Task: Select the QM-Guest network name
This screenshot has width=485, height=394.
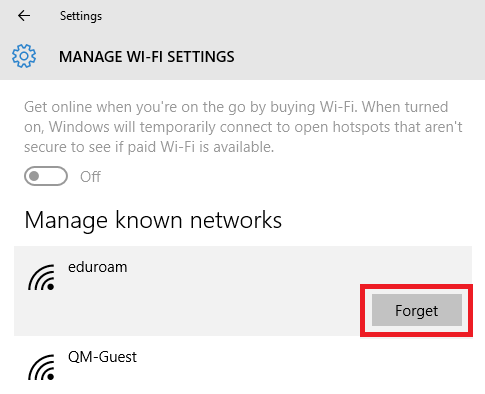Action: [102, 357]
